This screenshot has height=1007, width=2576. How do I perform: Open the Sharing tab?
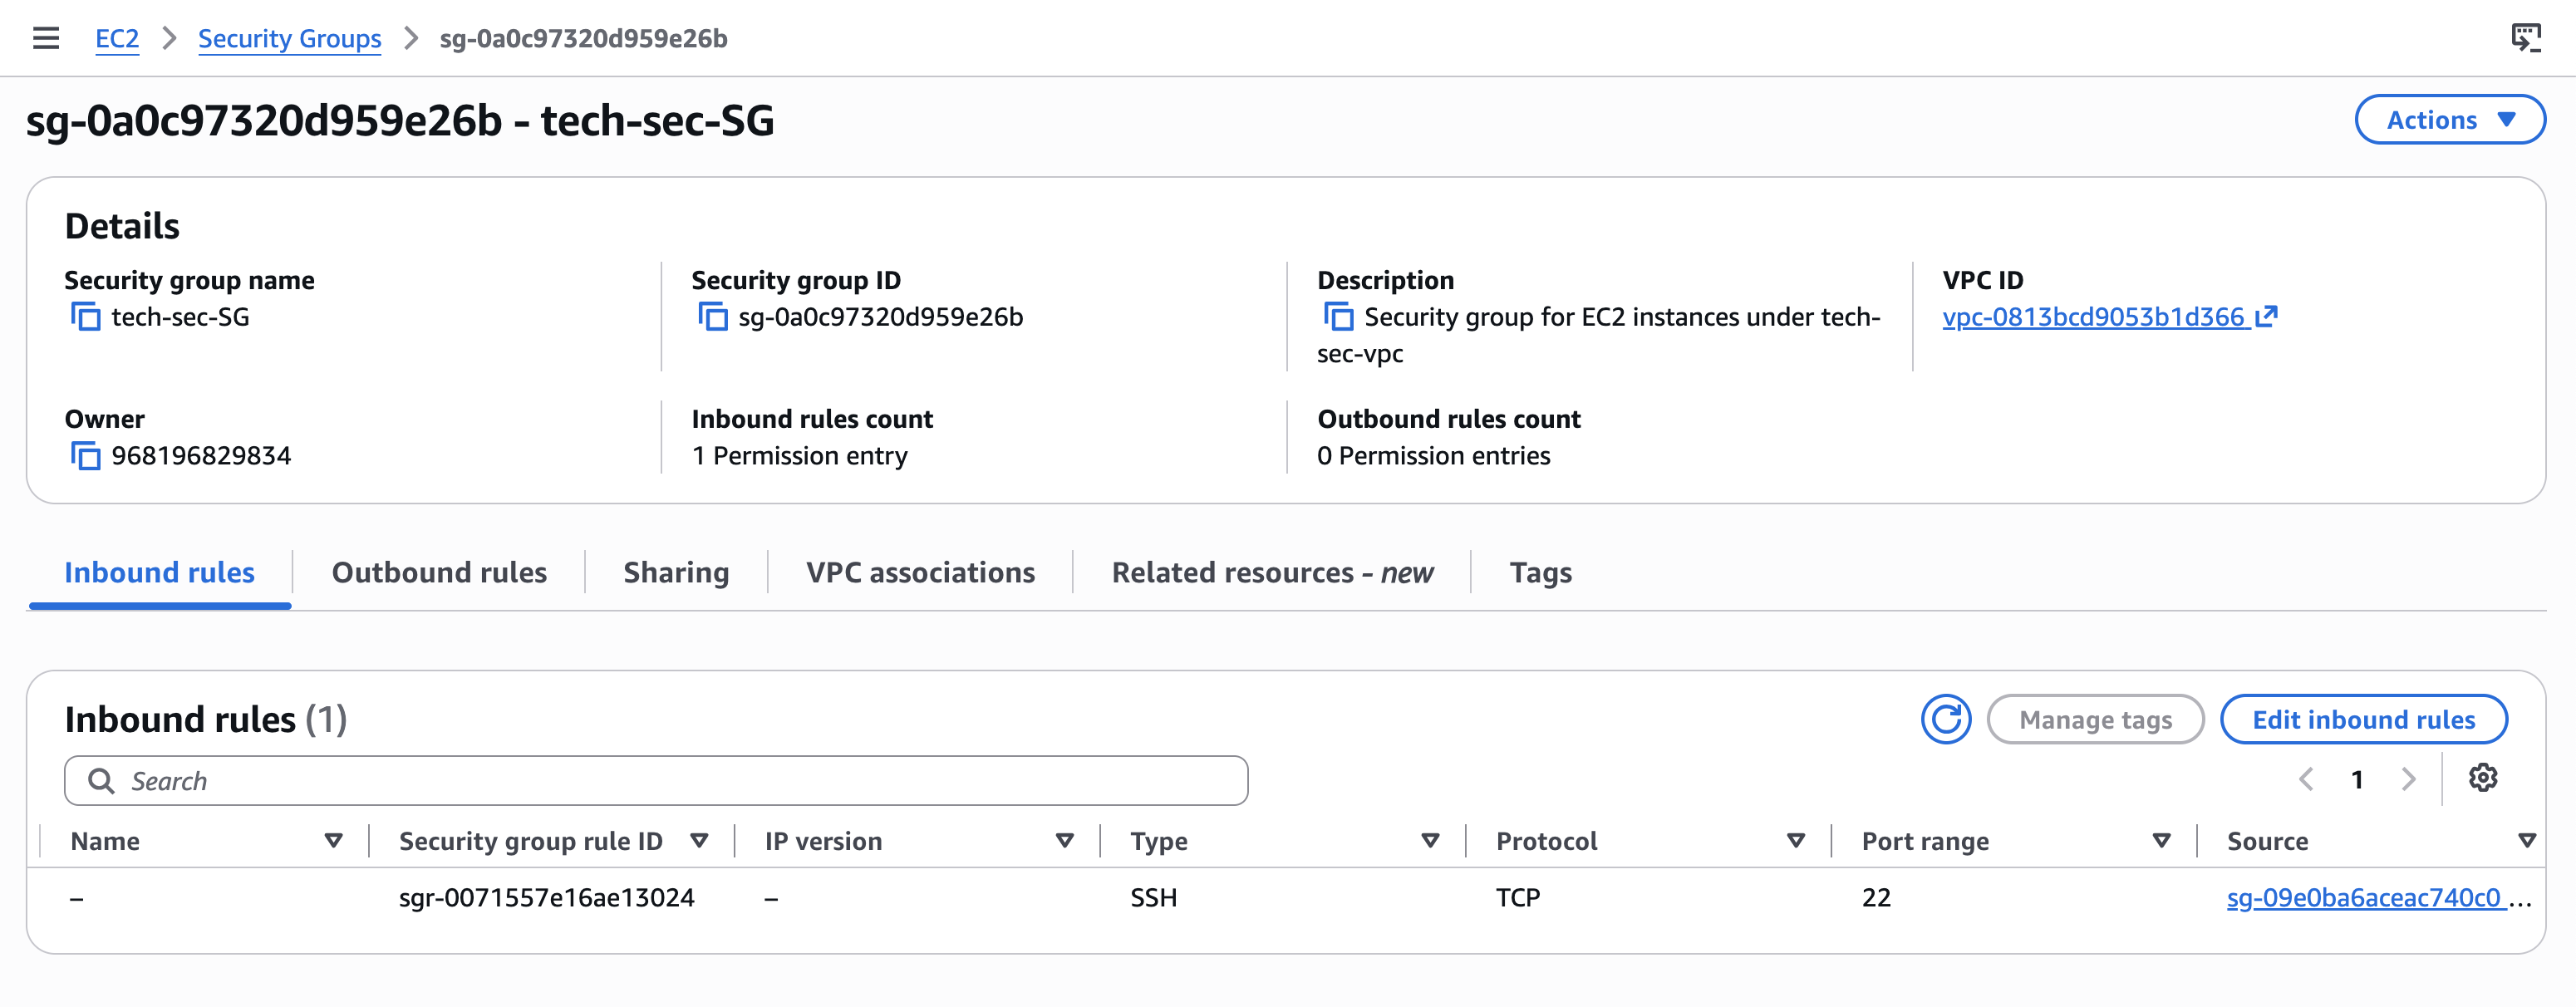(676, 572)
